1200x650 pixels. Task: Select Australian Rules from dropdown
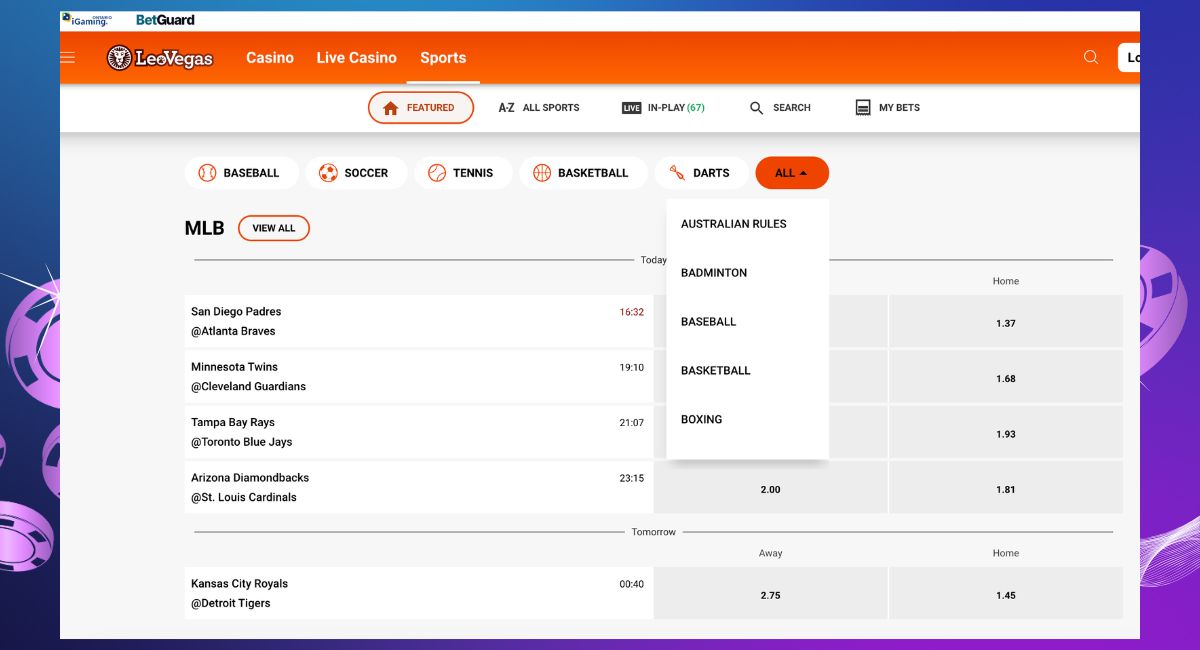point(748,224)
